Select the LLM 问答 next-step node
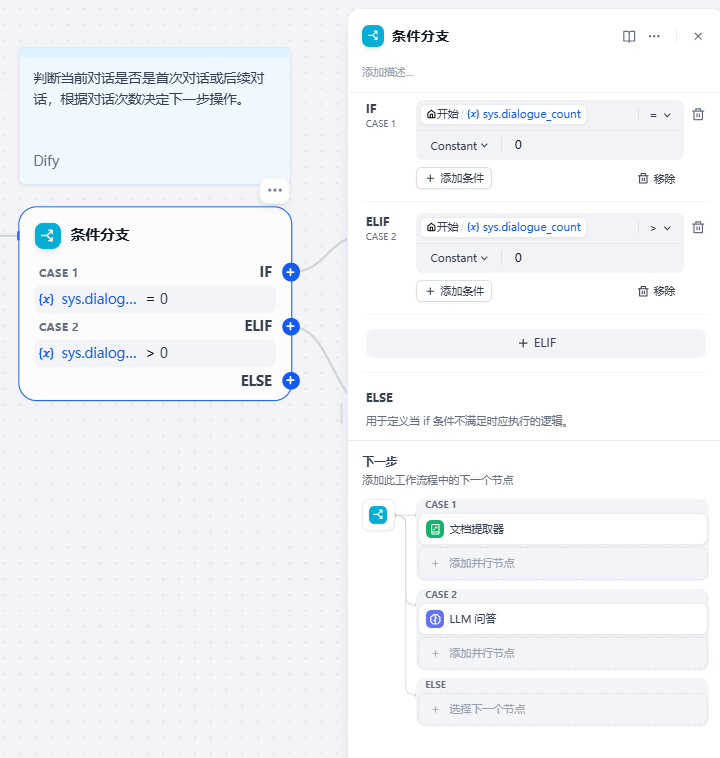The height and width of the screenshot is (758, 720). 562,619
